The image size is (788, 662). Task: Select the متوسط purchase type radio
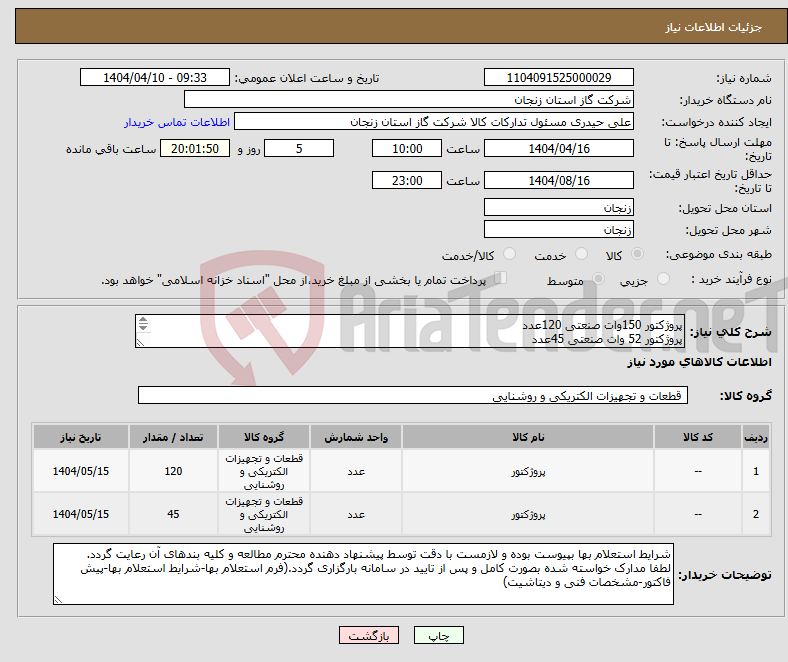tap(598, 278)
